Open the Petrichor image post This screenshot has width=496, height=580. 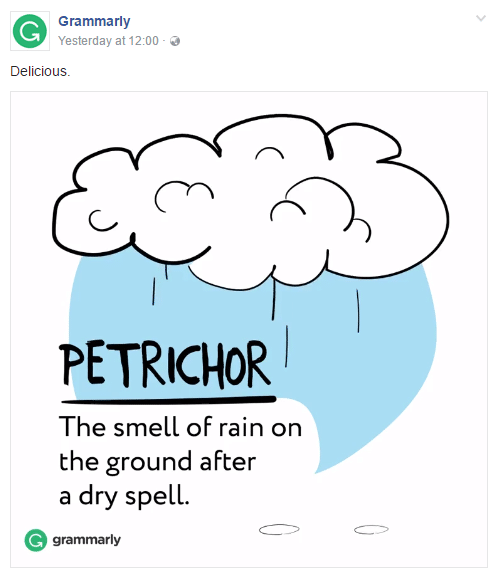click(249, 329)
